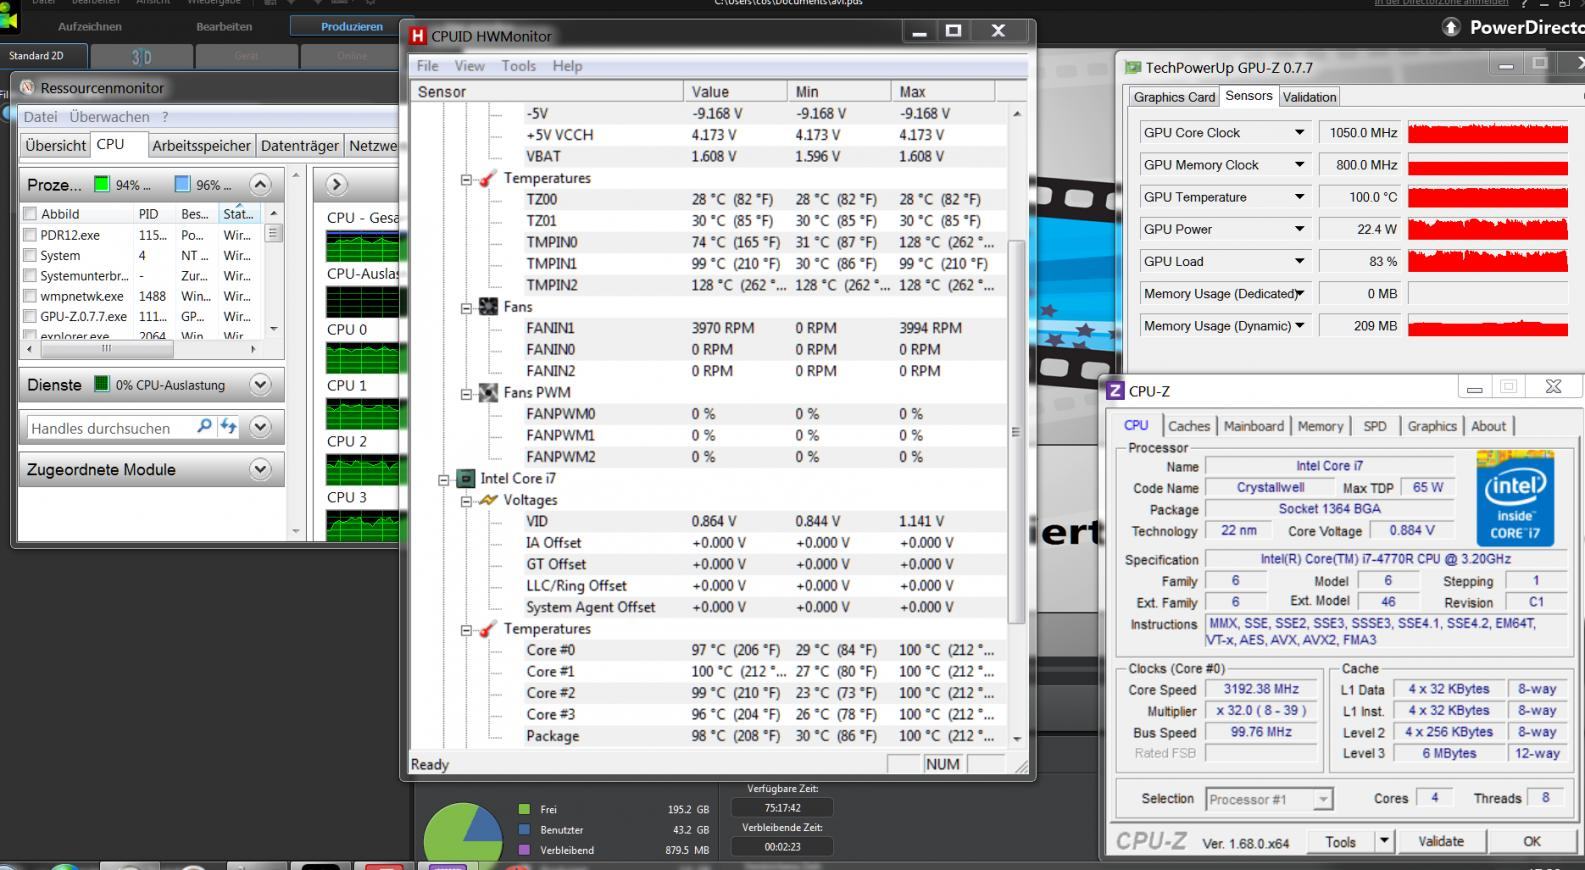
Task: Open the Tools dropdown arrow in CPU-Z
Action: pyautogui.click(x=1385, y=842)
